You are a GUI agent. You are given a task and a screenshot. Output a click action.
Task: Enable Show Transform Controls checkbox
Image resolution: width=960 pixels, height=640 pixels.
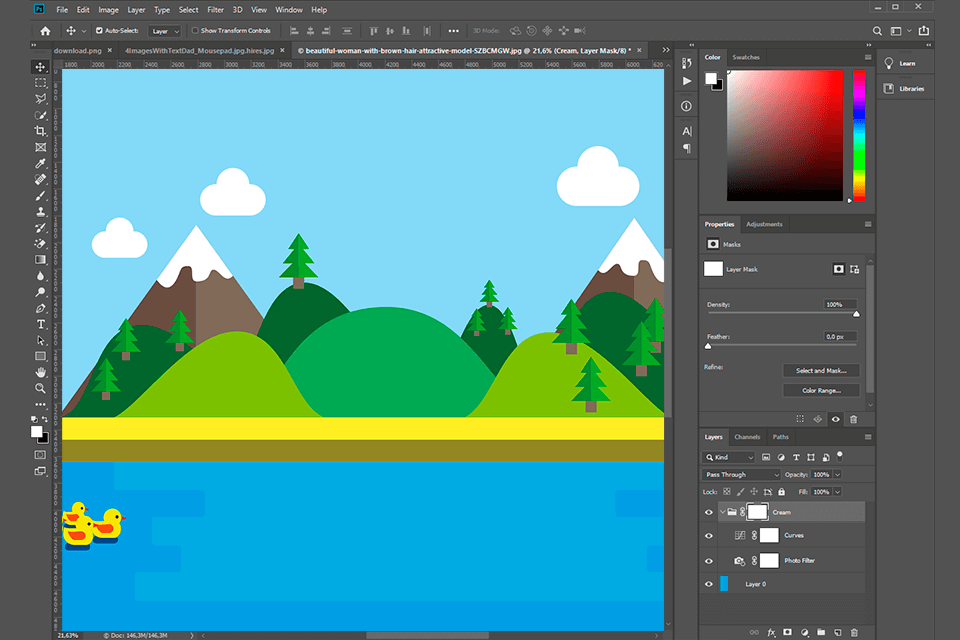pyautogui.click(x=195, y=31)
